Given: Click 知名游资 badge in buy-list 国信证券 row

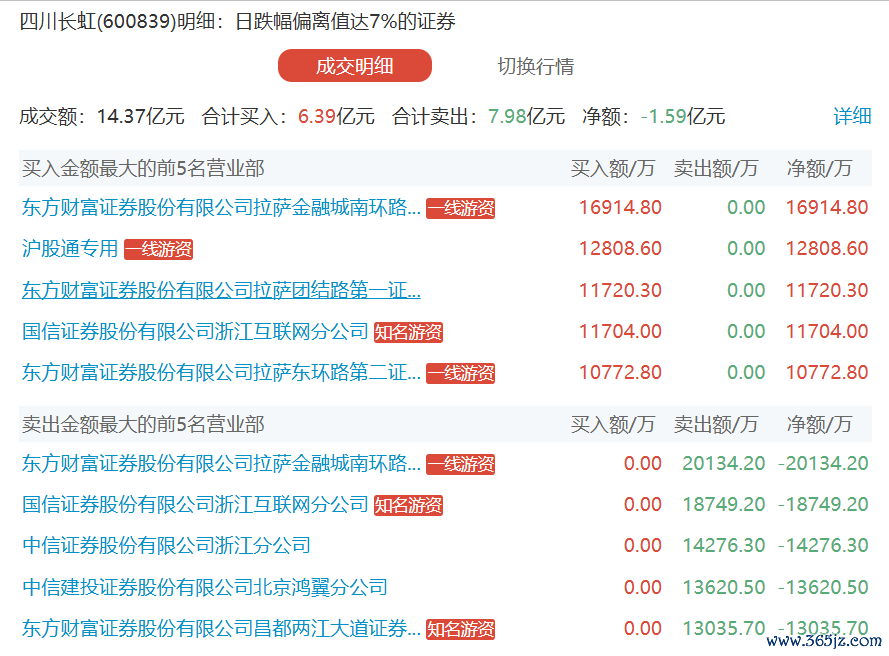Looking at the screenshot, I should [408, 332].
